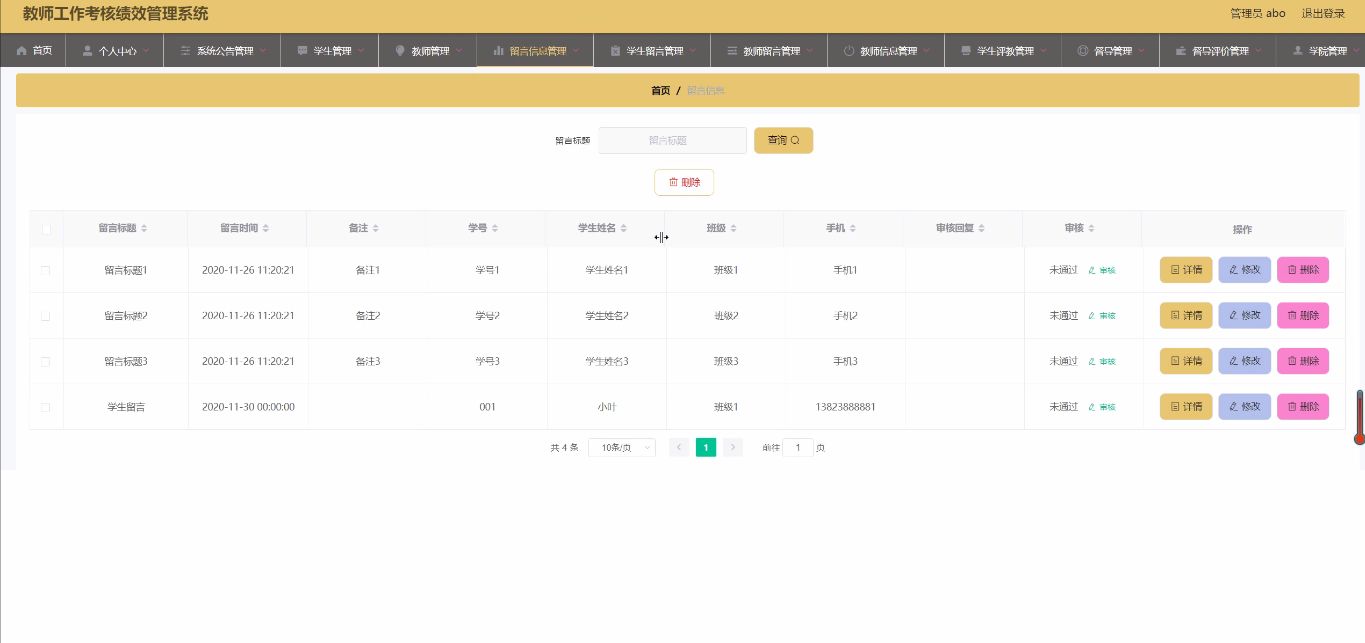The width and height of the screenshot is (1365, 643).
Task: Click the edit 审核 icon in the 留言标题1 row
Action: [1091, 270]
